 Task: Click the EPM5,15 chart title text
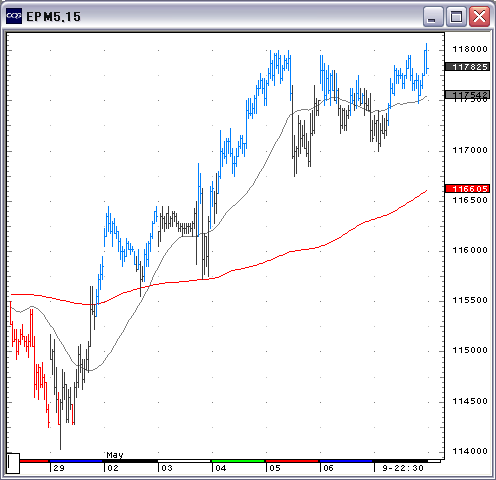[x=54, y=17]
